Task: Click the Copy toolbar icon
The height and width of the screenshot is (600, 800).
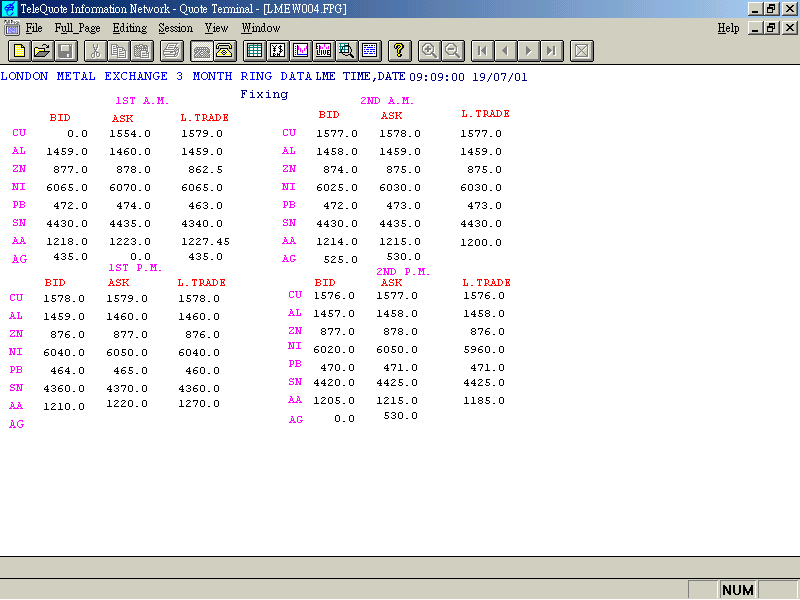Action: tap(118, 51)
